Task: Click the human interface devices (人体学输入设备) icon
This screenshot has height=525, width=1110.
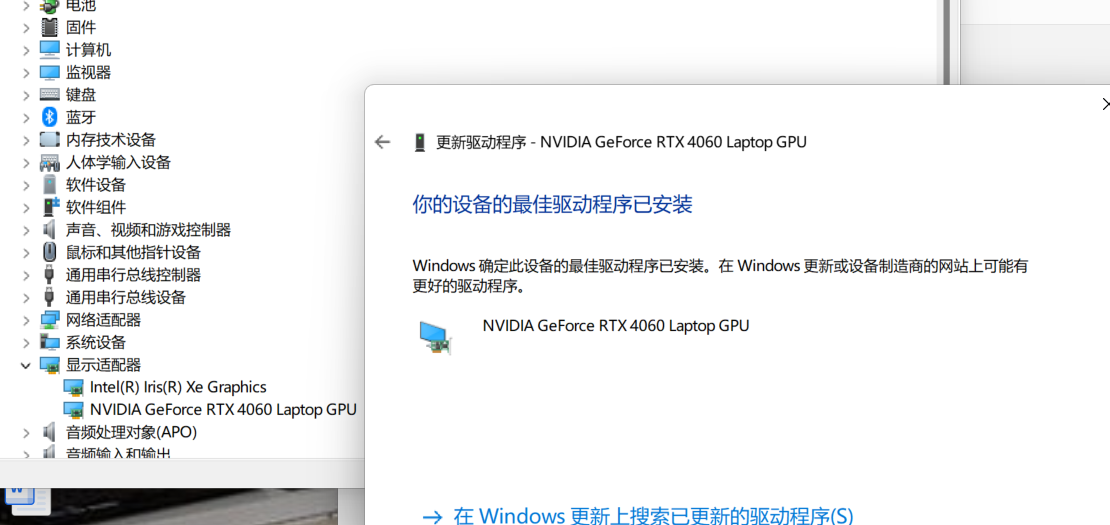Action: [50, 162]
